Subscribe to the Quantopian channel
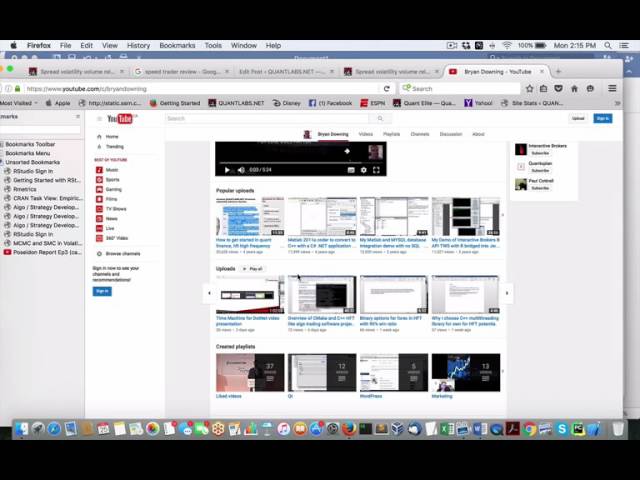The image size is (640, 480). pyautogui.click(x=540, y=171)
